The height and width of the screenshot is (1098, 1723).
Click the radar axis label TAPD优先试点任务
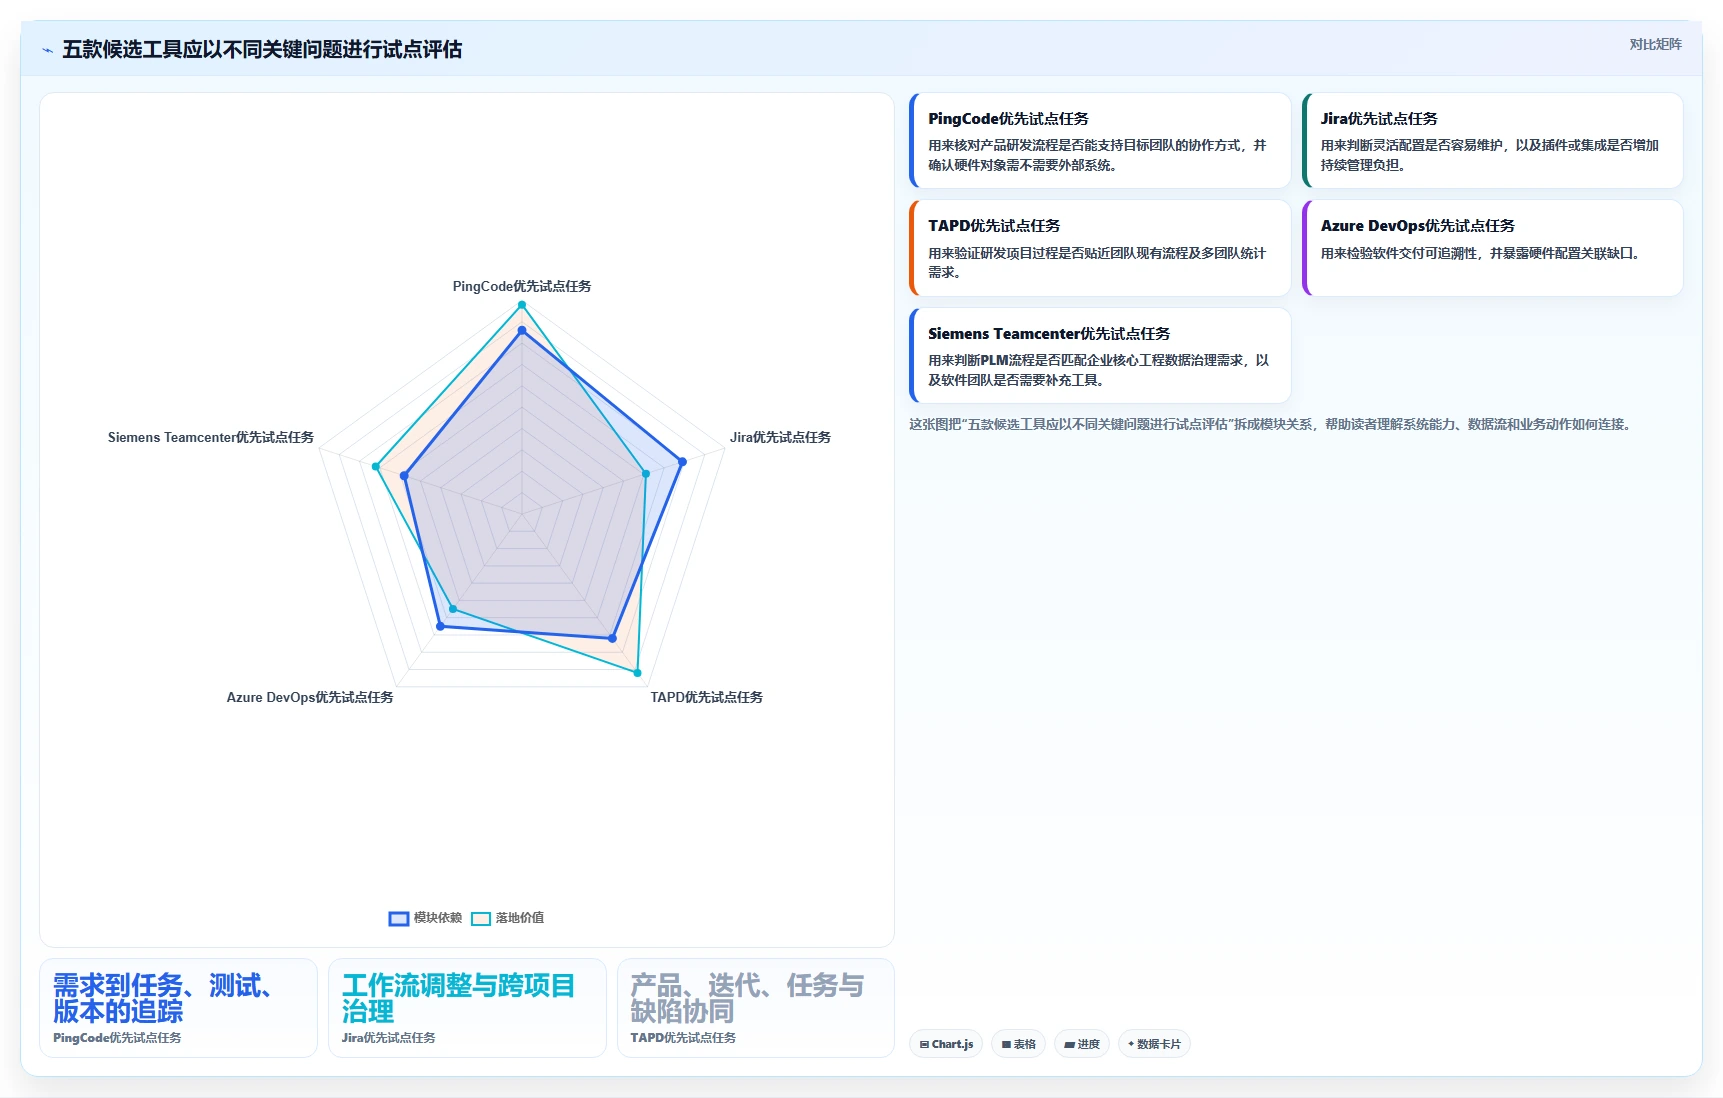tap(706, 697)
